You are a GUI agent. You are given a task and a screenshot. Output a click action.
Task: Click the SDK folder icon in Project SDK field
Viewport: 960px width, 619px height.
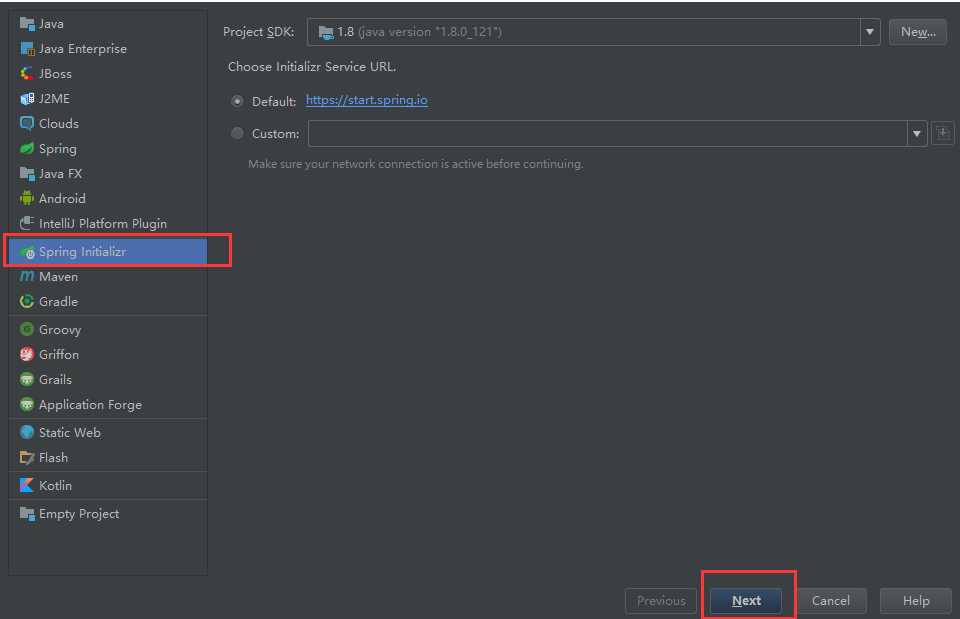pos(326,32)
